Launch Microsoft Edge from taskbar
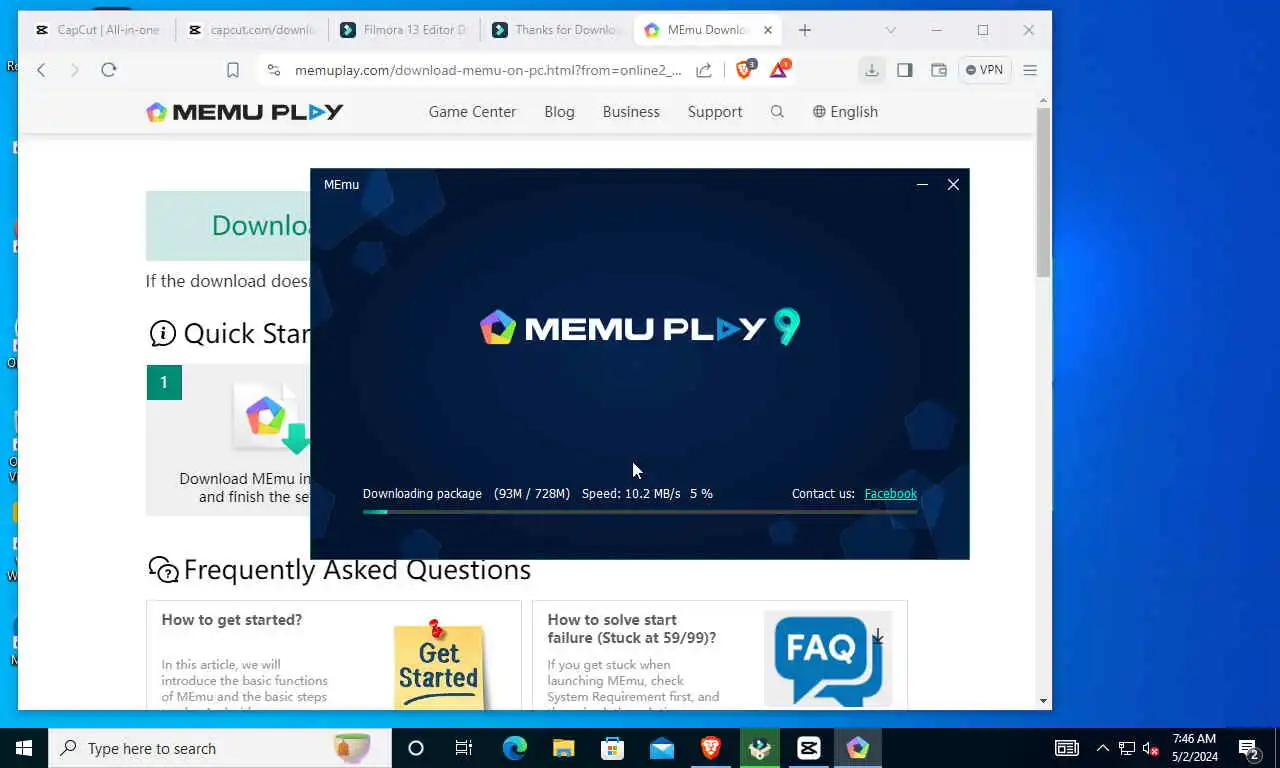The width and height of the screenshot is (1280, 768). tap(514, 748)
